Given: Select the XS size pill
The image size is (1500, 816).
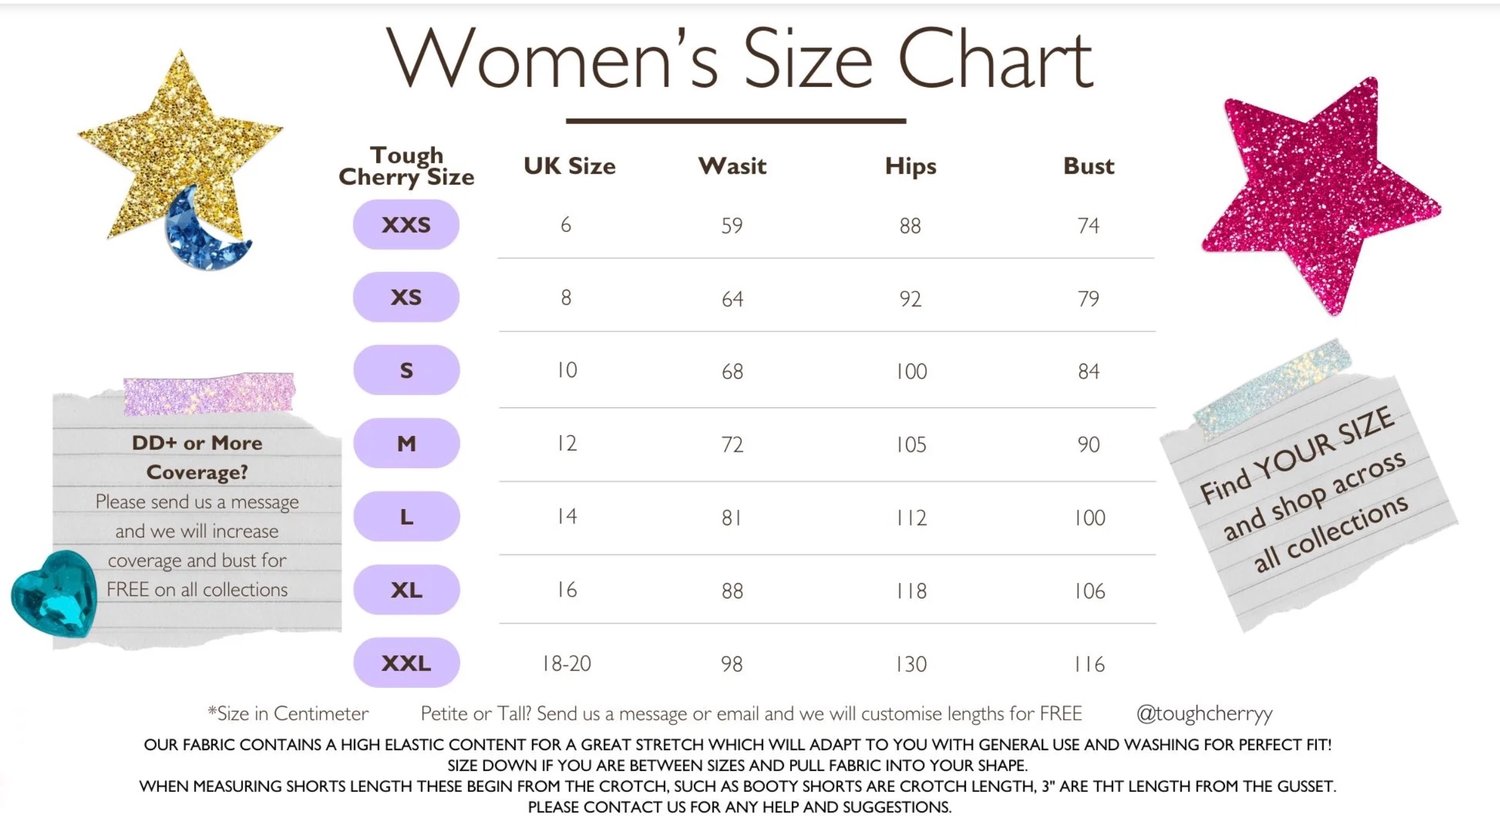Looking at the screenshot, I should pyautogui.click(x=406, y=297).
